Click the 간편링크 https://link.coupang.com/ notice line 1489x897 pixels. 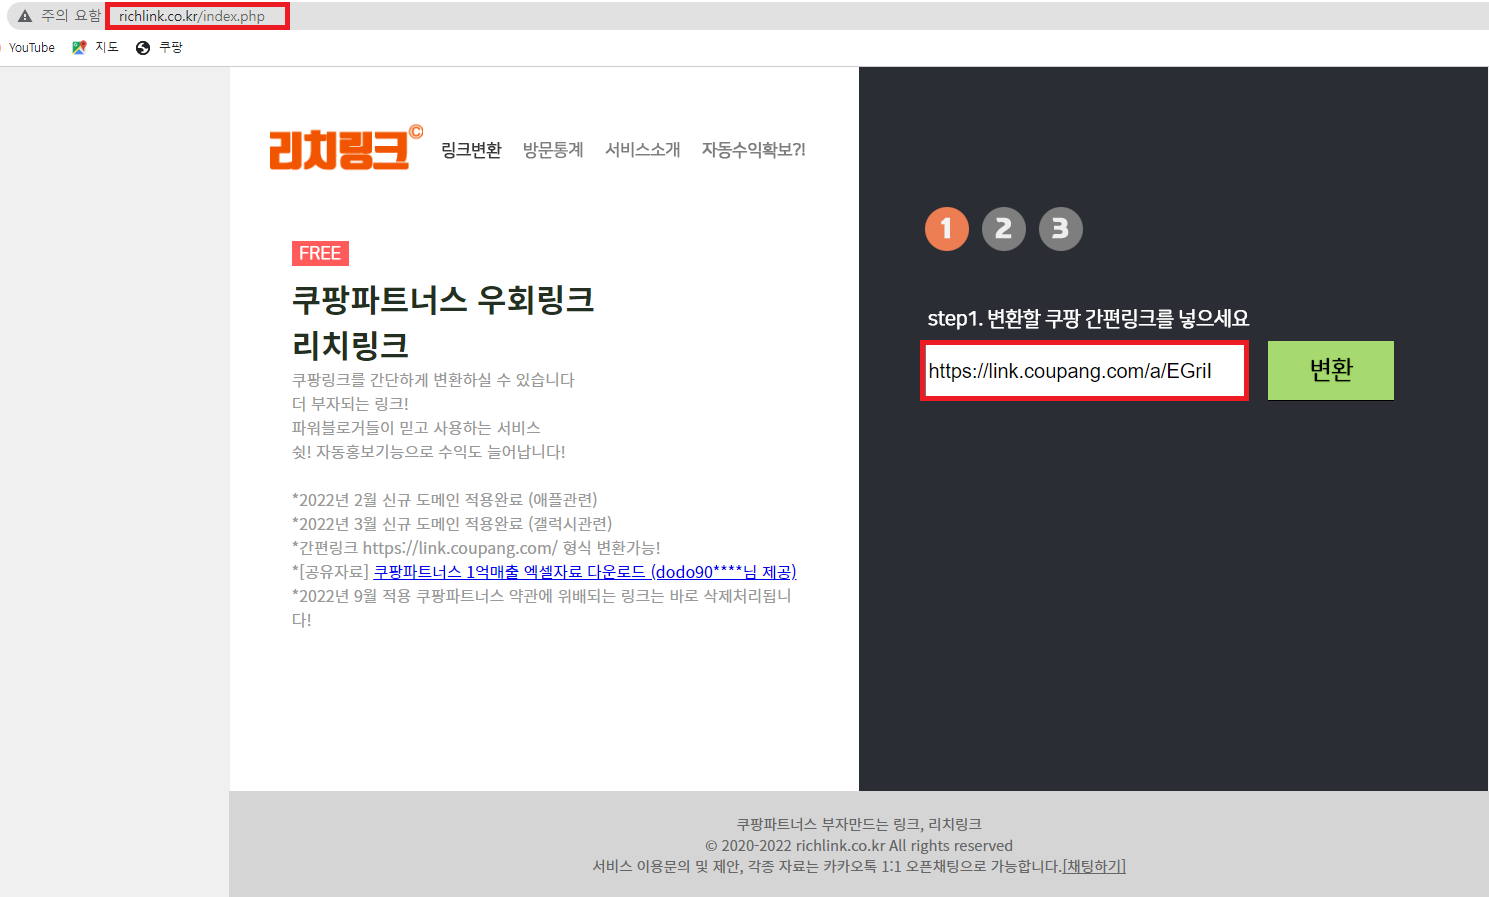pos(476,548)
